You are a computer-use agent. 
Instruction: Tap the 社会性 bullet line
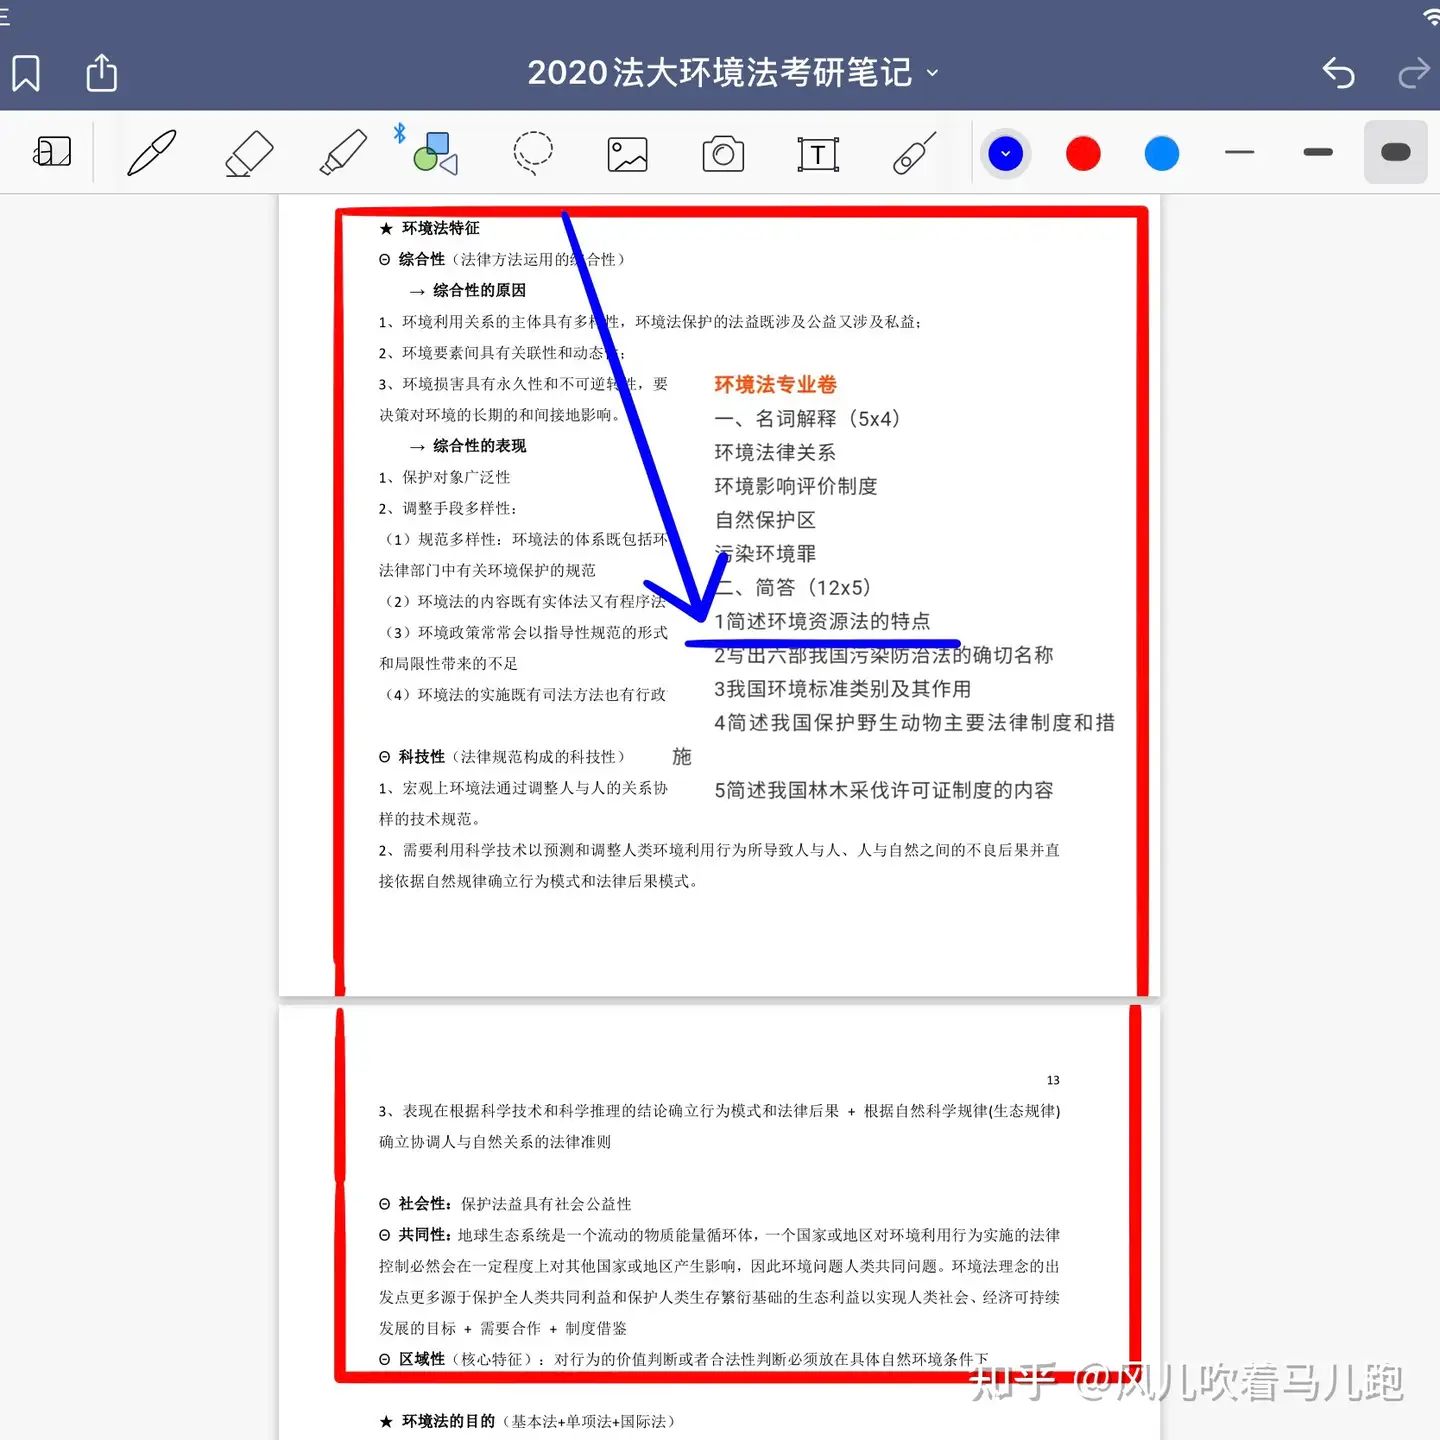tap(505, 1204)
